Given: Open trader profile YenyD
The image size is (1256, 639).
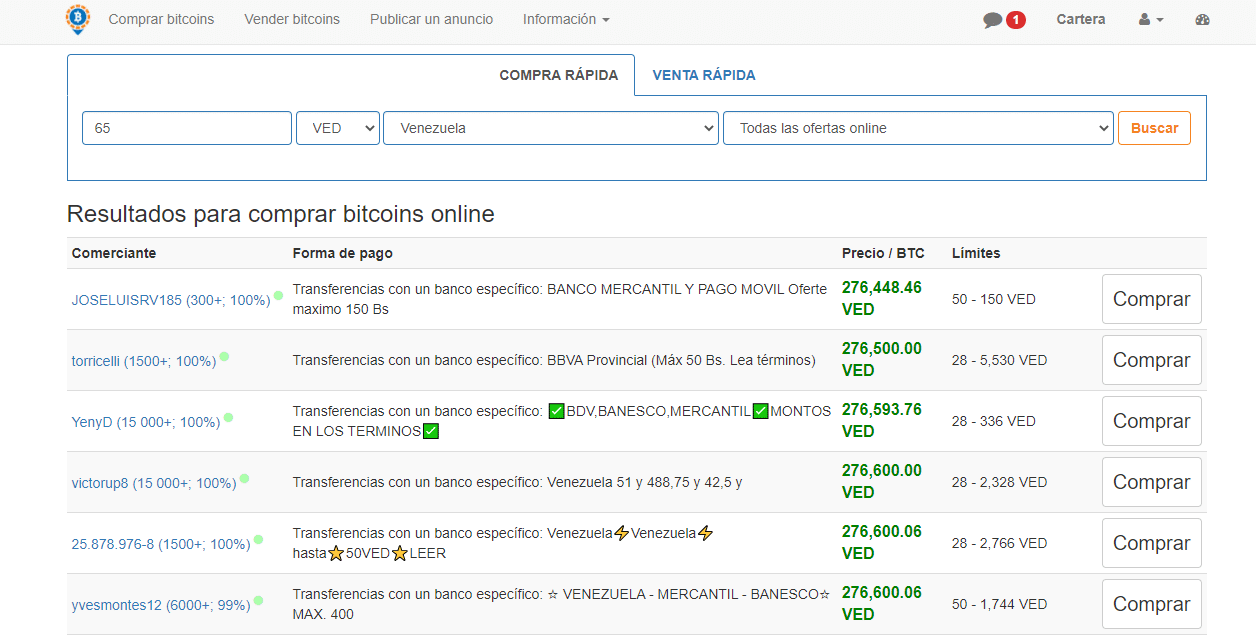Looking at the screenshot, I should point(146,422).
